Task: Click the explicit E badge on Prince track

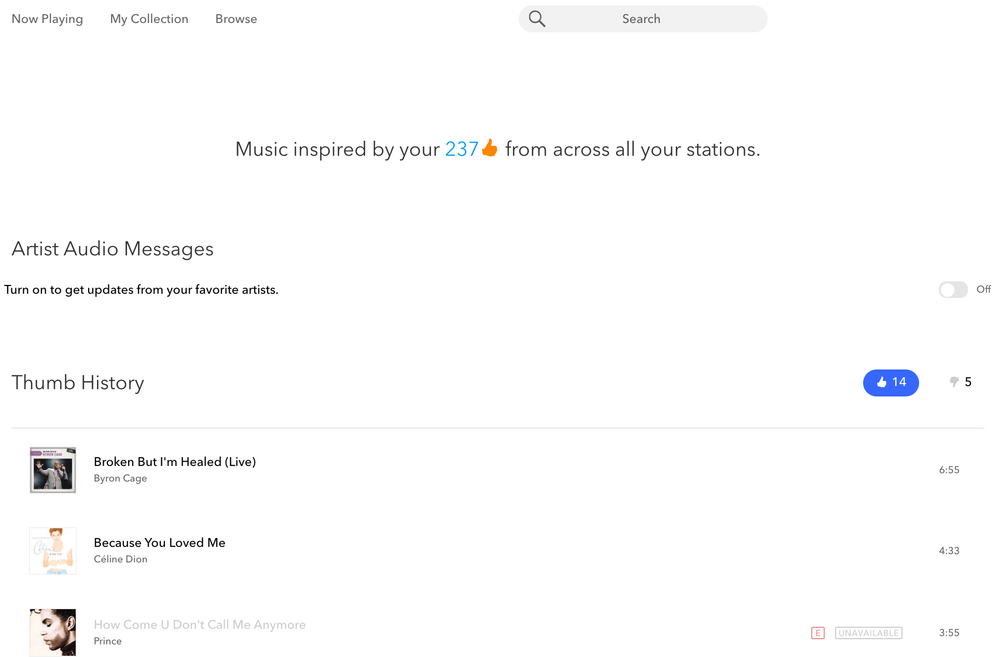Action: pos(817,633)
